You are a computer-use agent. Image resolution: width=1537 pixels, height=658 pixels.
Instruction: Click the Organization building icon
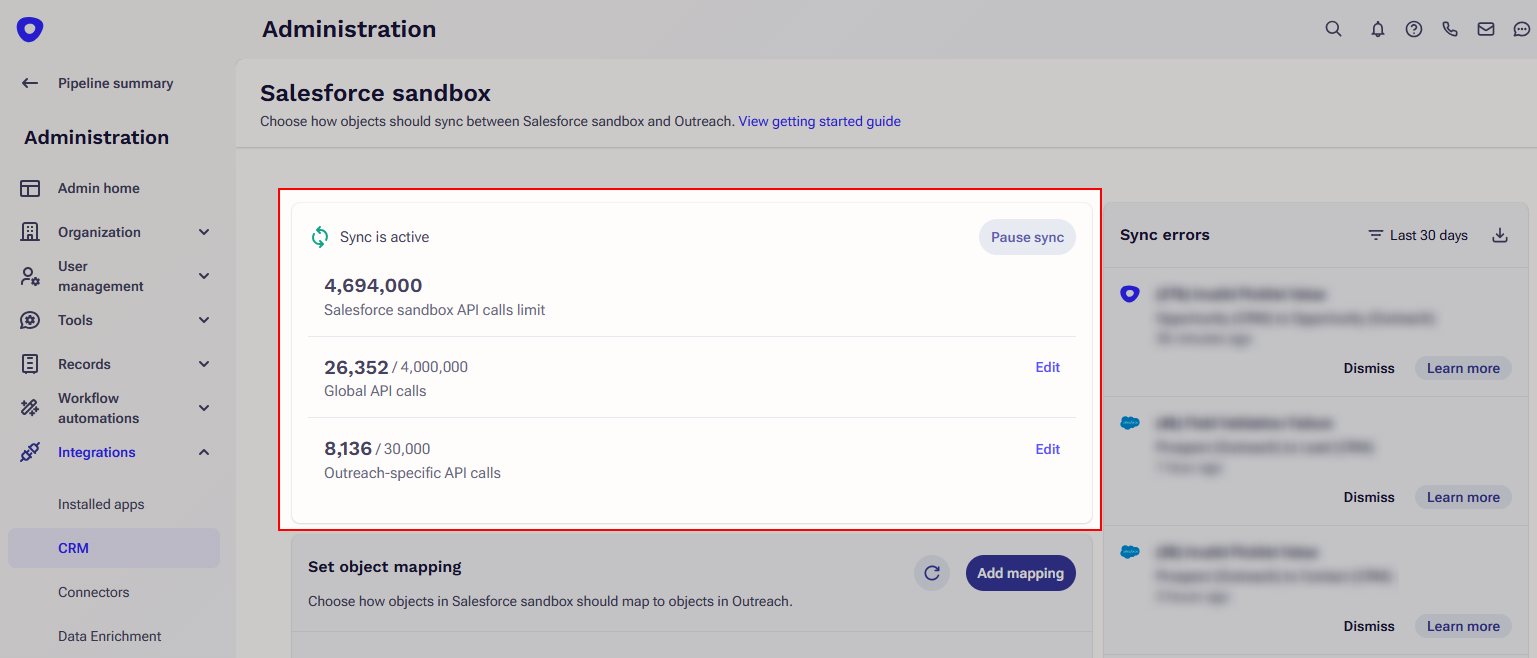[x=30, y=232]
